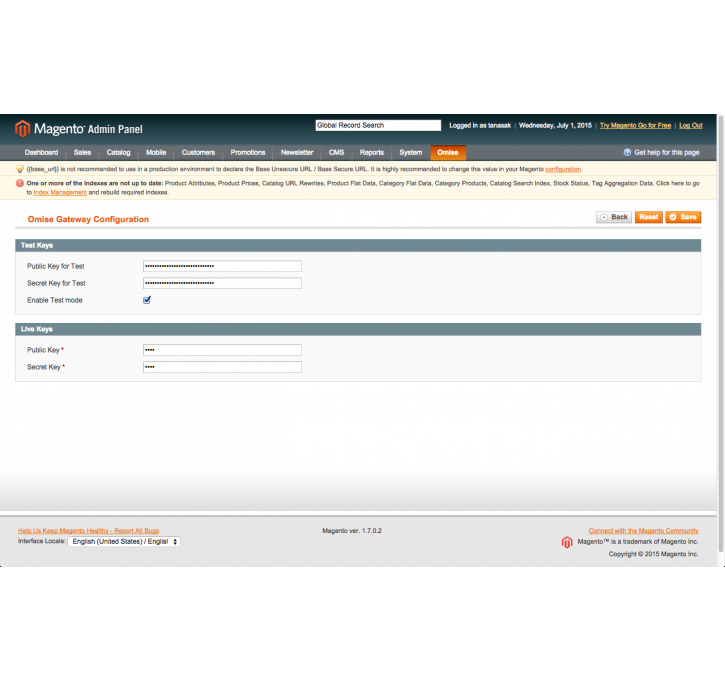Click the Magento logo in header
The height and width of the screenshot is (680, 725).
(79, 129)
